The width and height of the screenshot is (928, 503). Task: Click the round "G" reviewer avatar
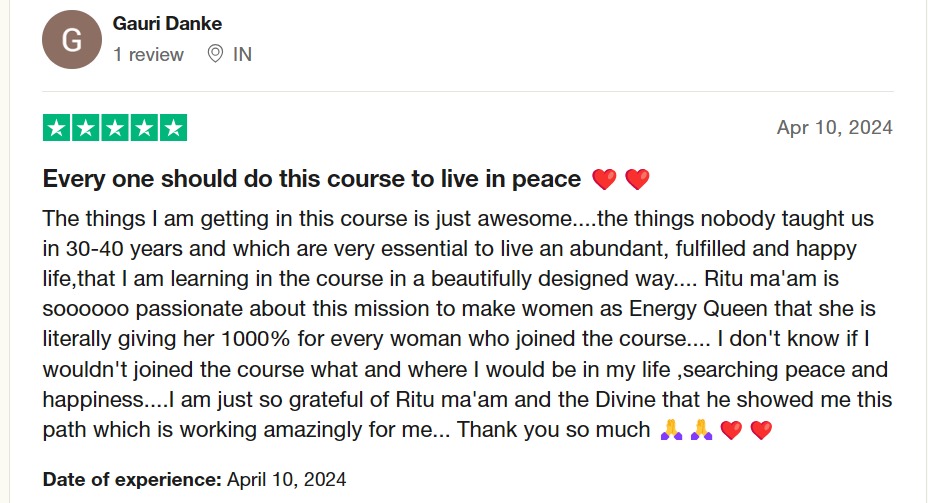click(72, 40)
